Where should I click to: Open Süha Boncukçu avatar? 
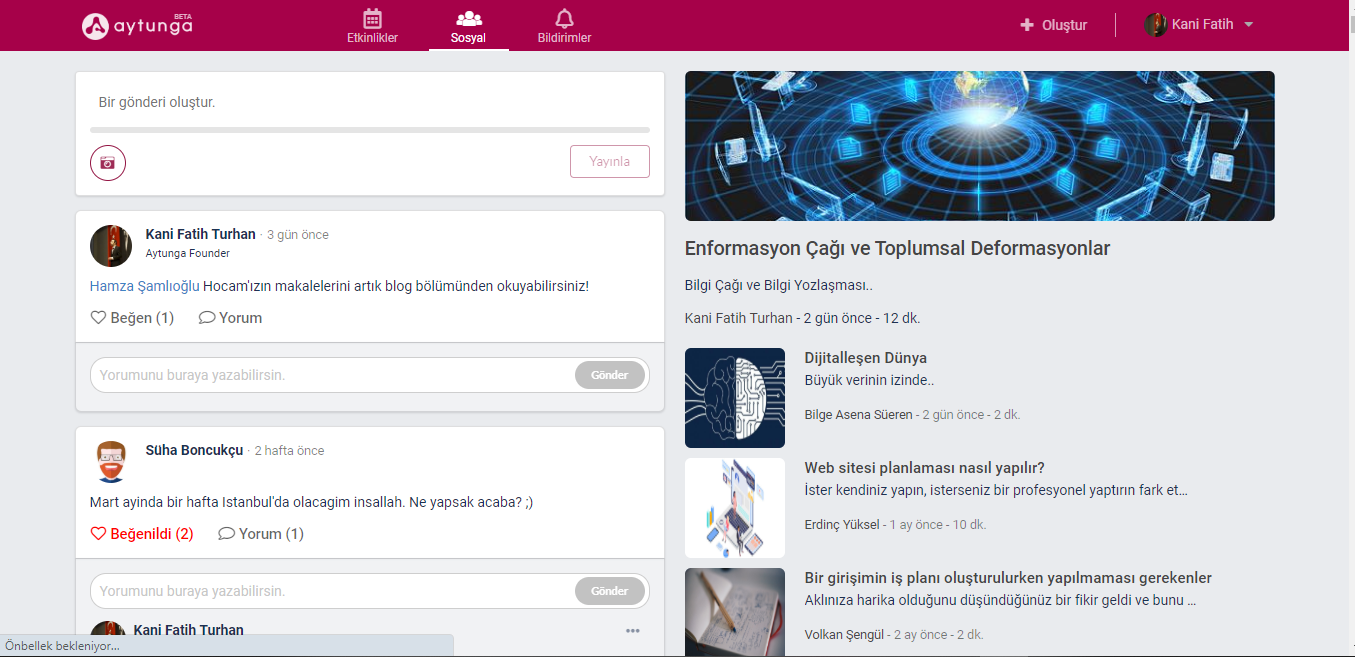[x=111, y=462]
